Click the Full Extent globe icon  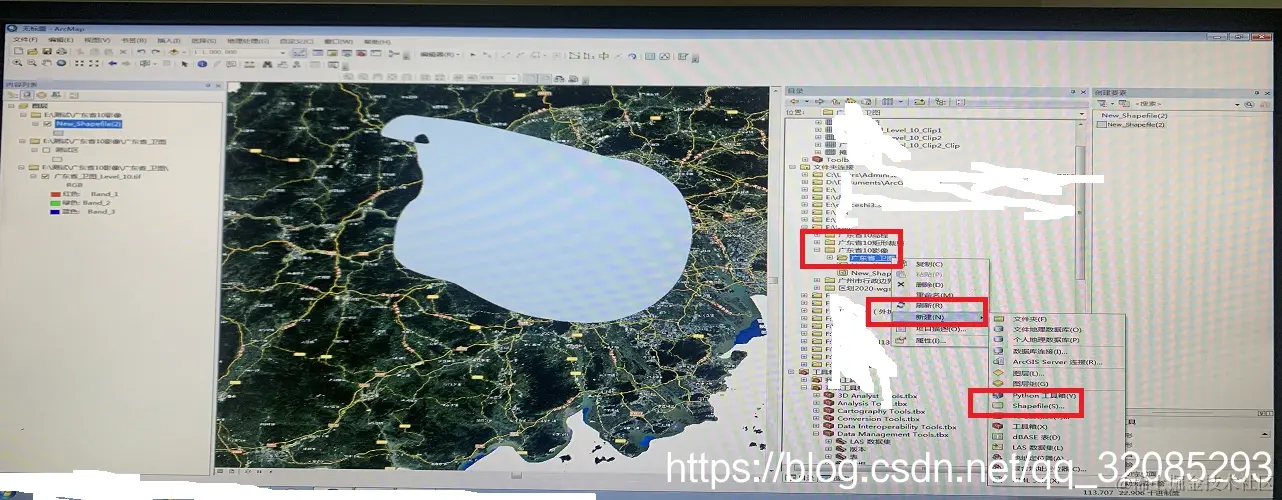coord(61,63)
